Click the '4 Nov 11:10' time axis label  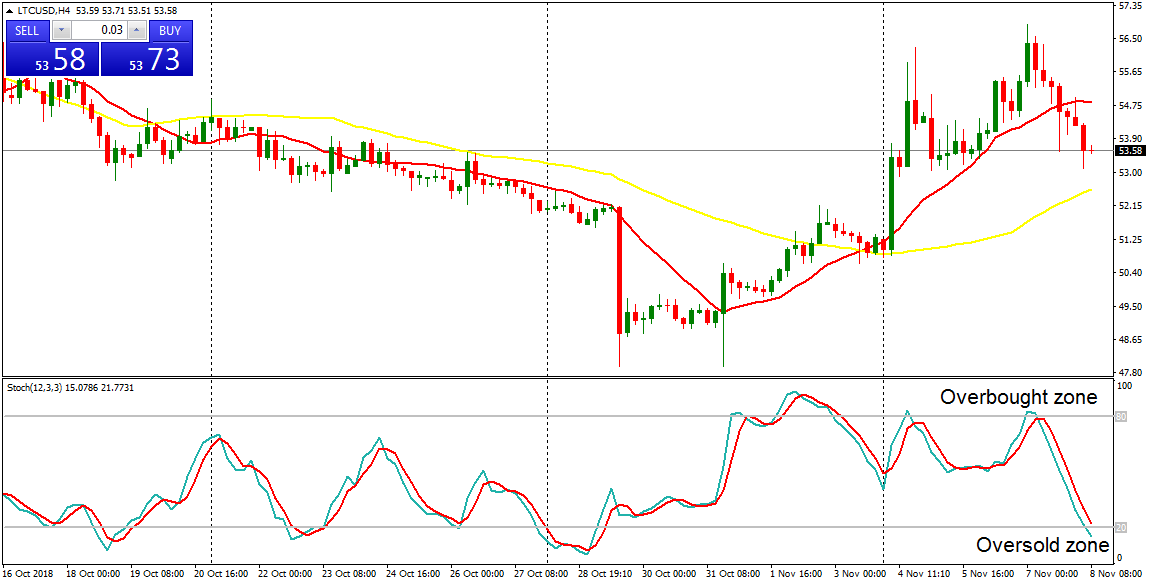point(923,572)
